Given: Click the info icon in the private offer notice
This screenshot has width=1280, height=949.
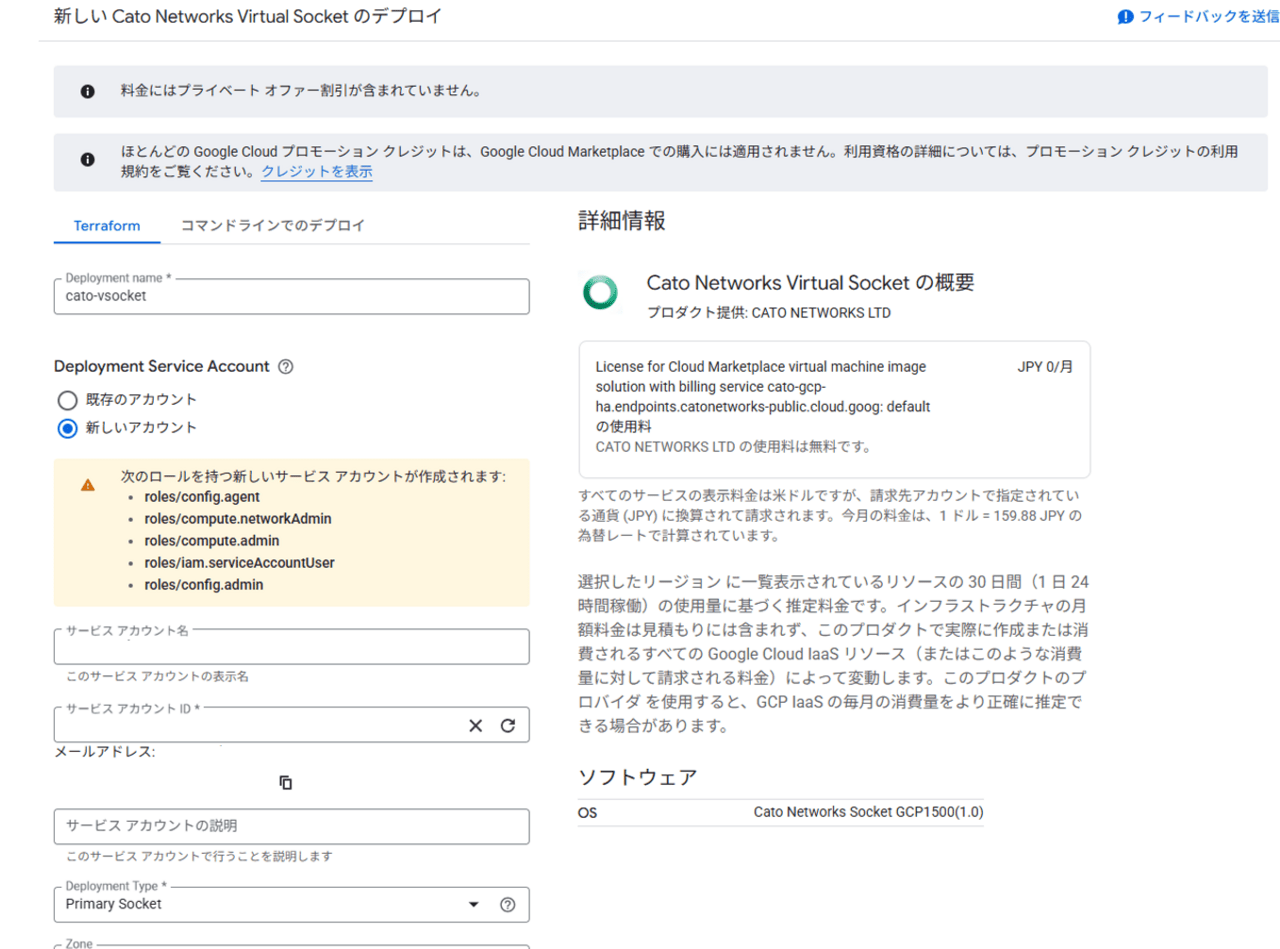Looking at the screenshot, I should tap(88, 92).
